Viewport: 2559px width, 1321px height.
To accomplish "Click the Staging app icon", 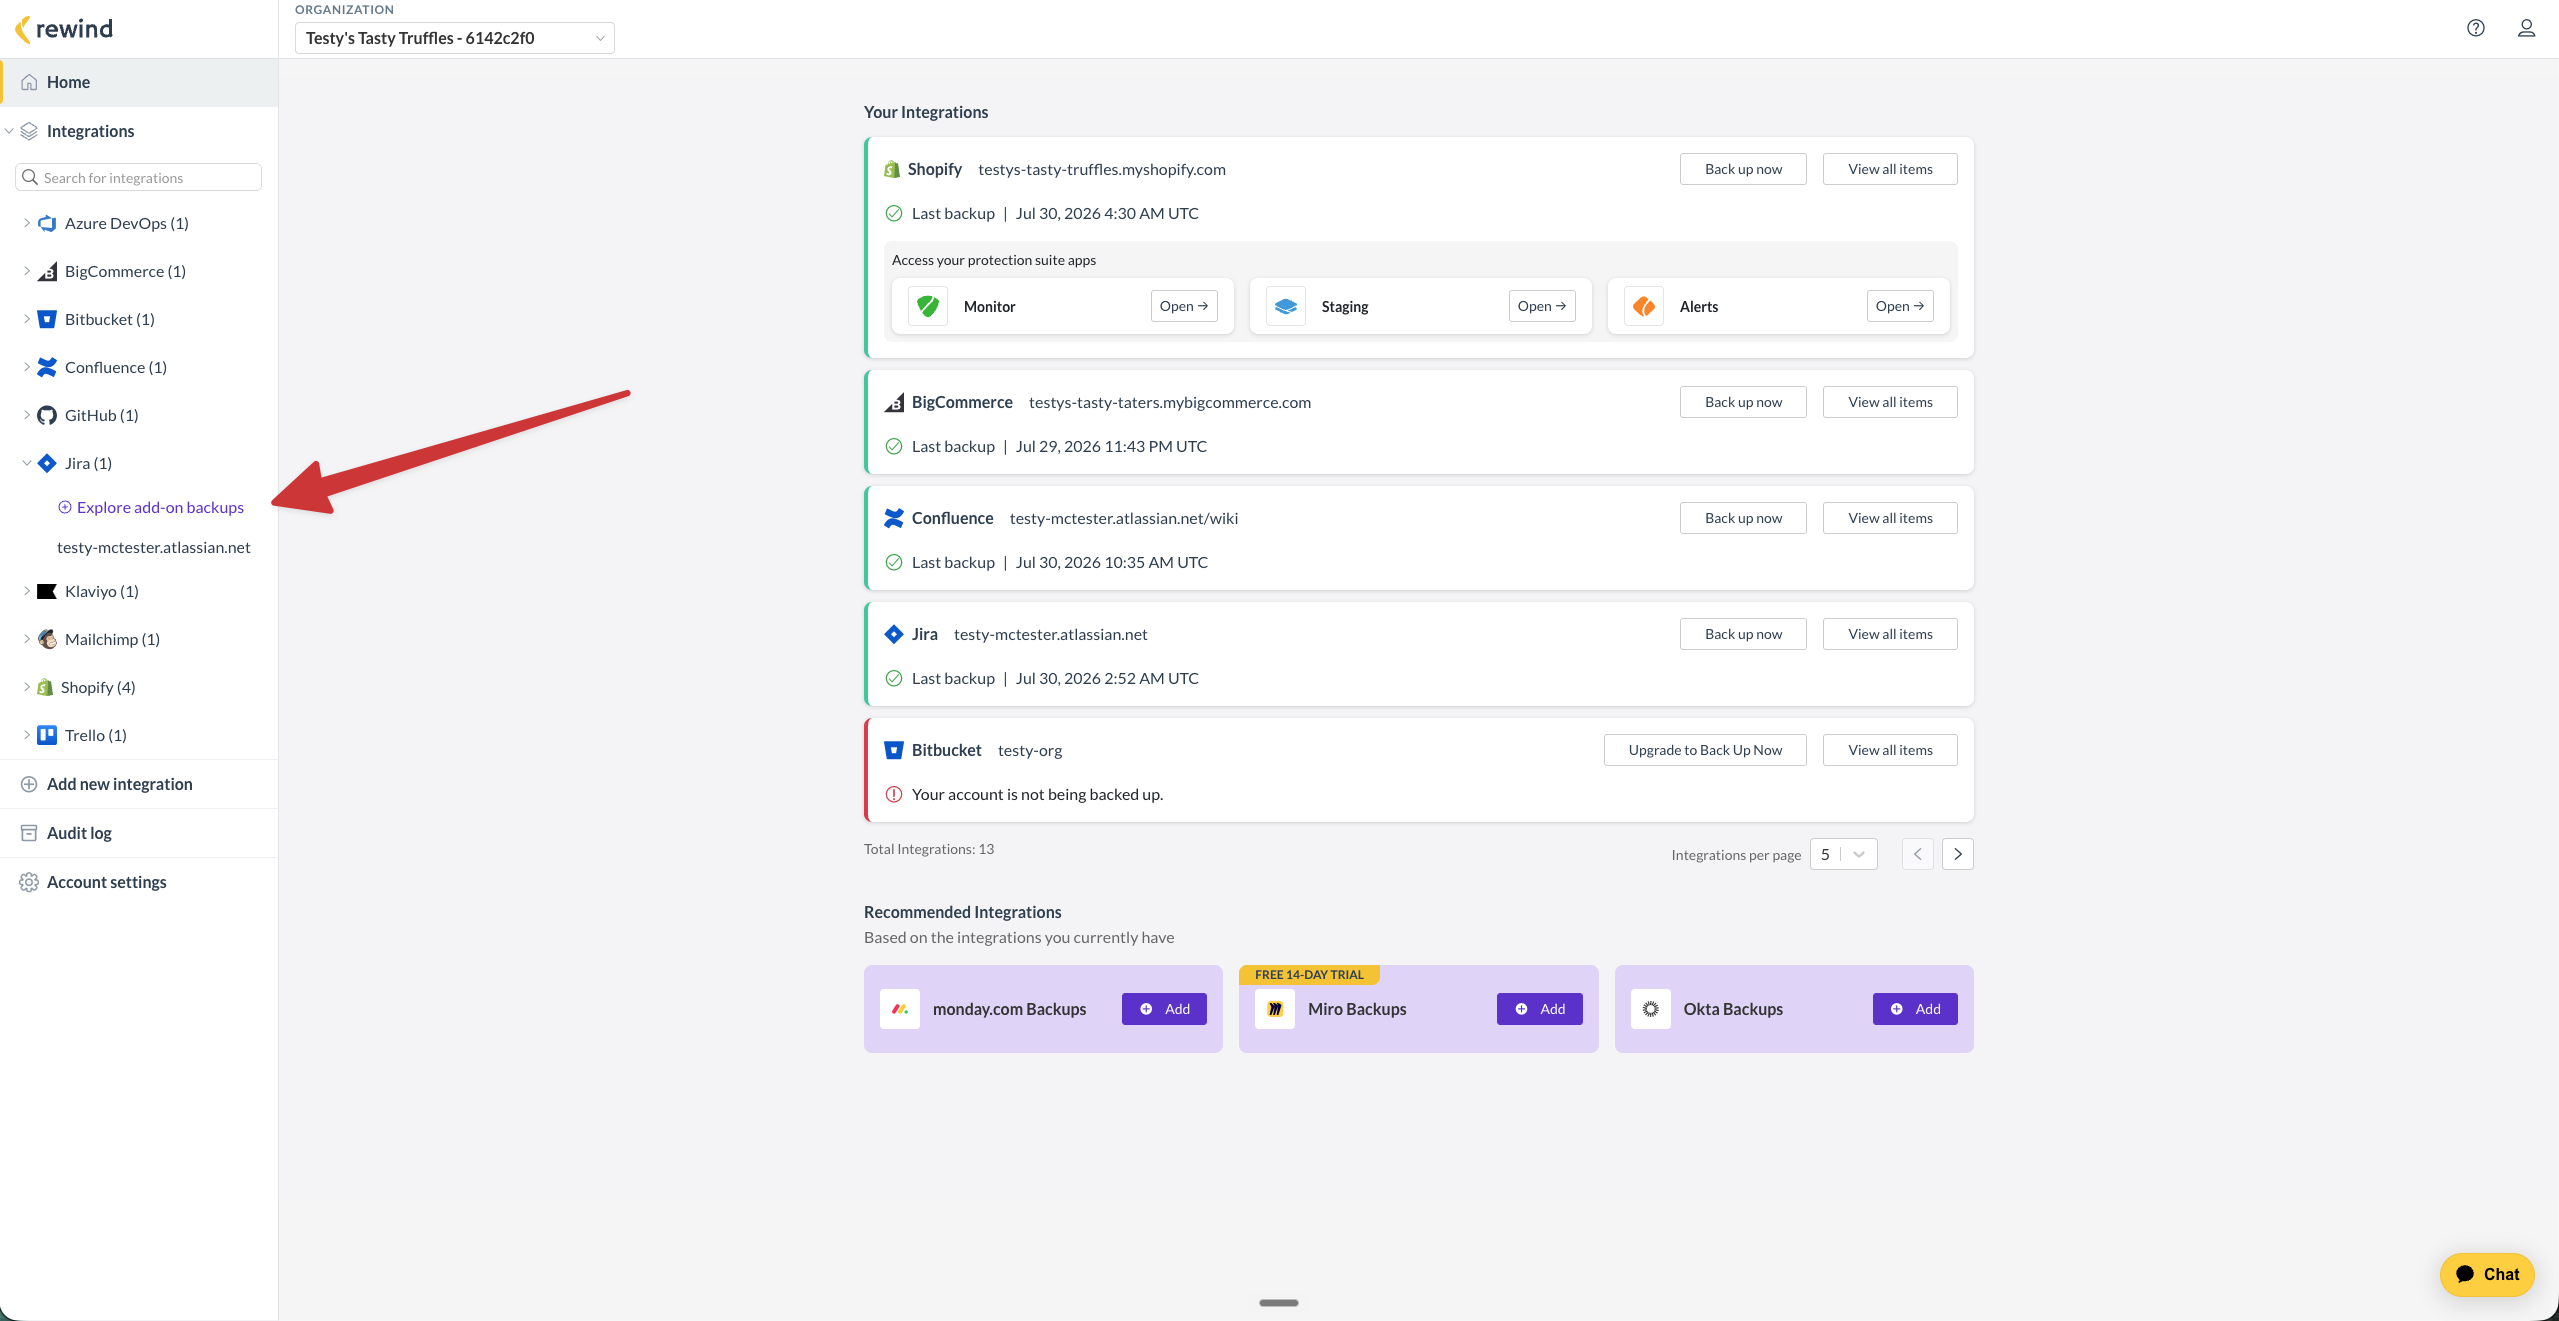I will coord(1286,306).
